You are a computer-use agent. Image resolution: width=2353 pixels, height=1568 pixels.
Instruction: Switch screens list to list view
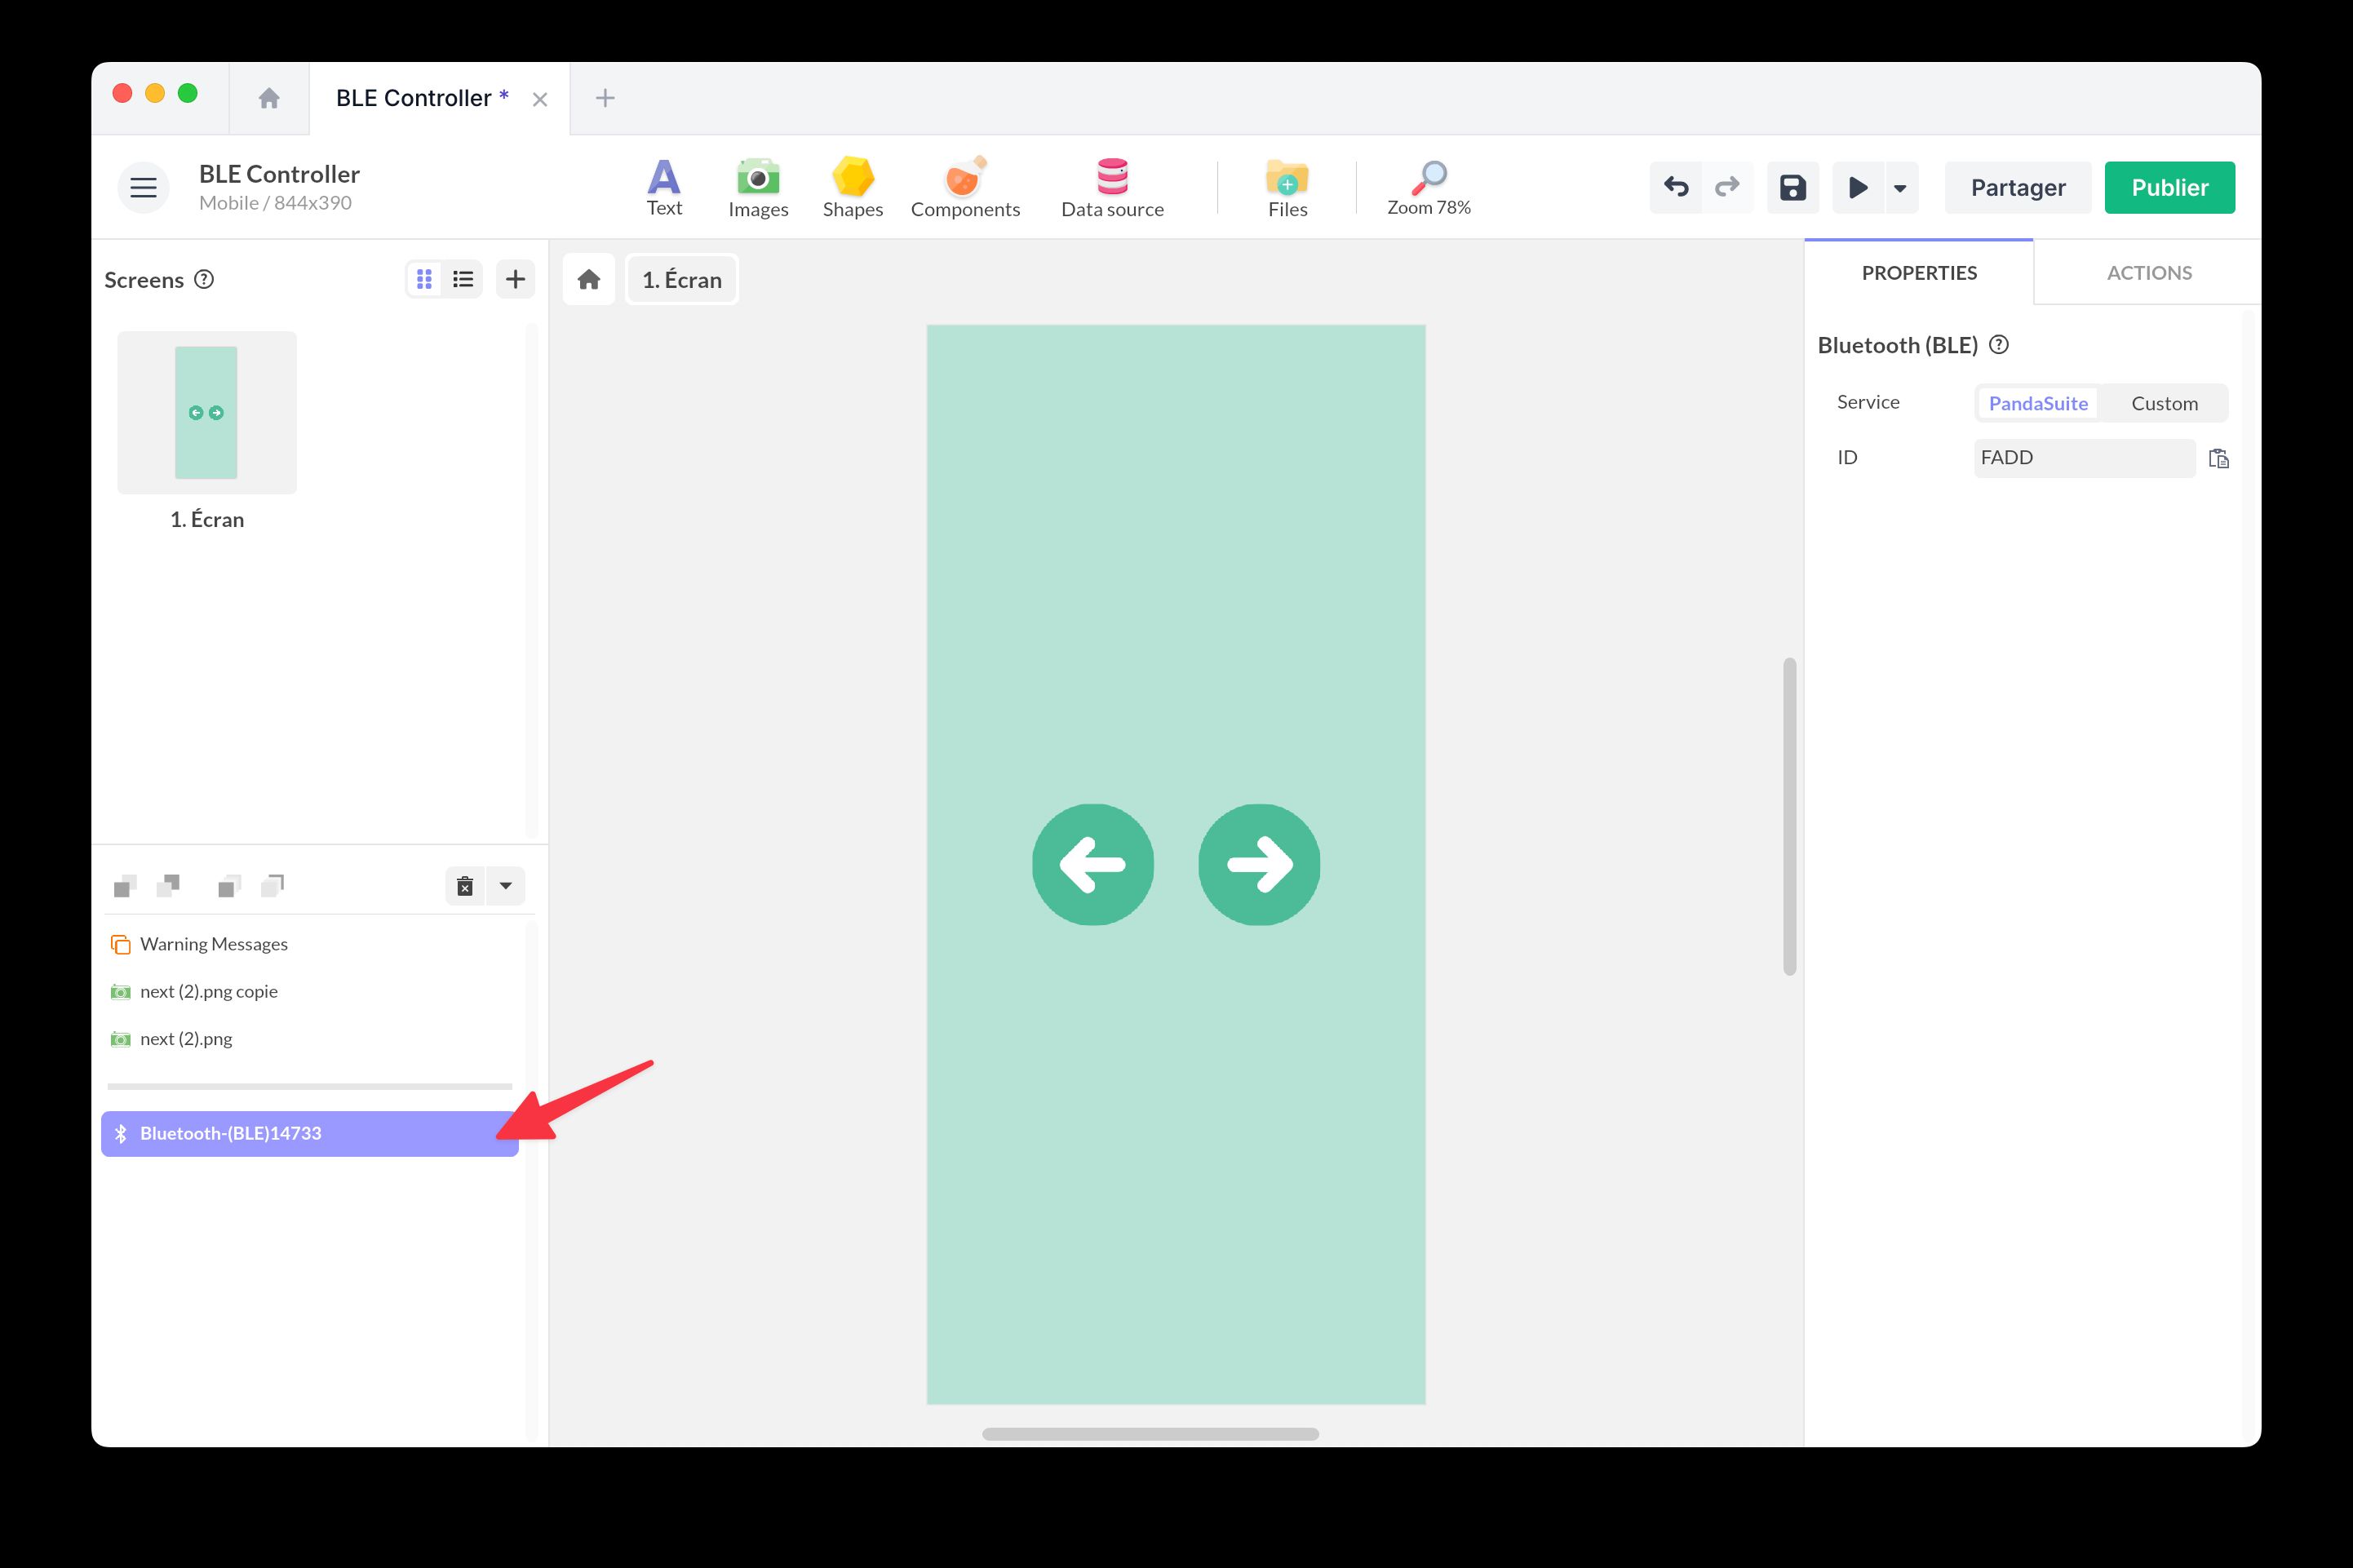462,278
